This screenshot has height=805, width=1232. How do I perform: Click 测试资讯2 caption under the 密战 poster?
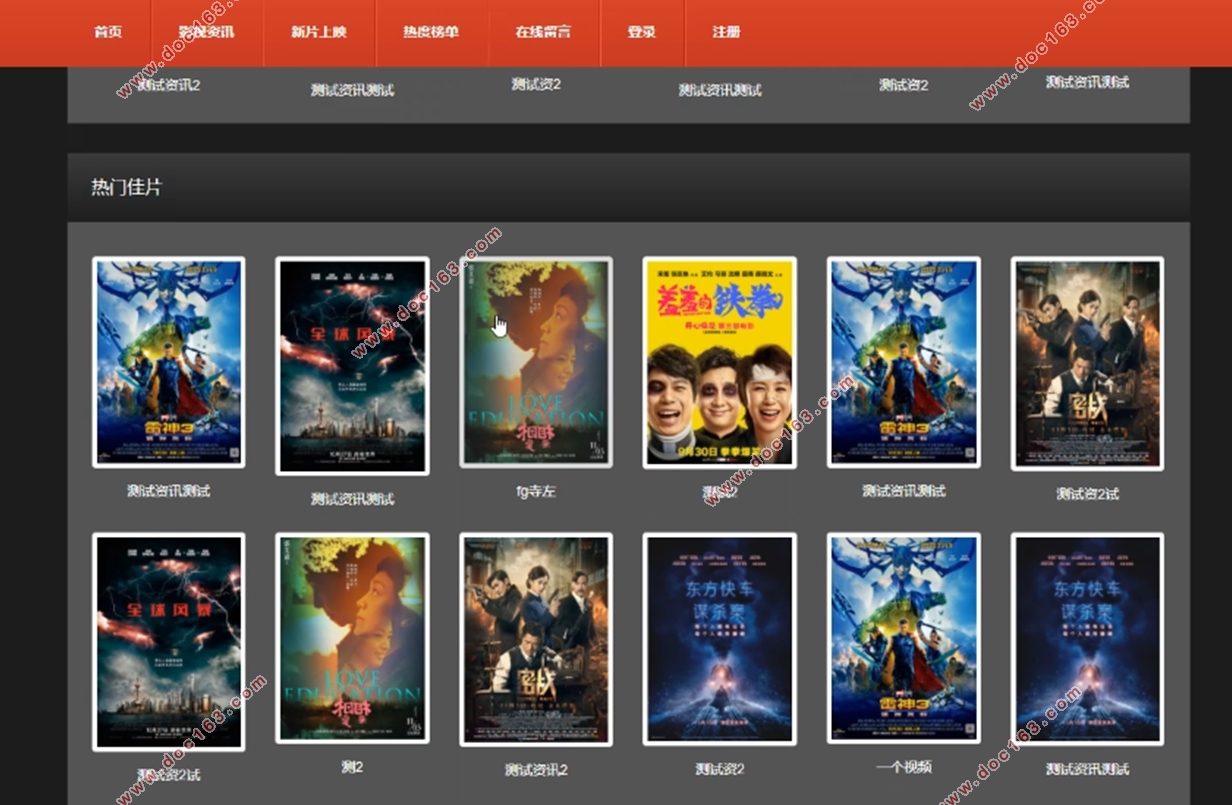pos(536,770)
